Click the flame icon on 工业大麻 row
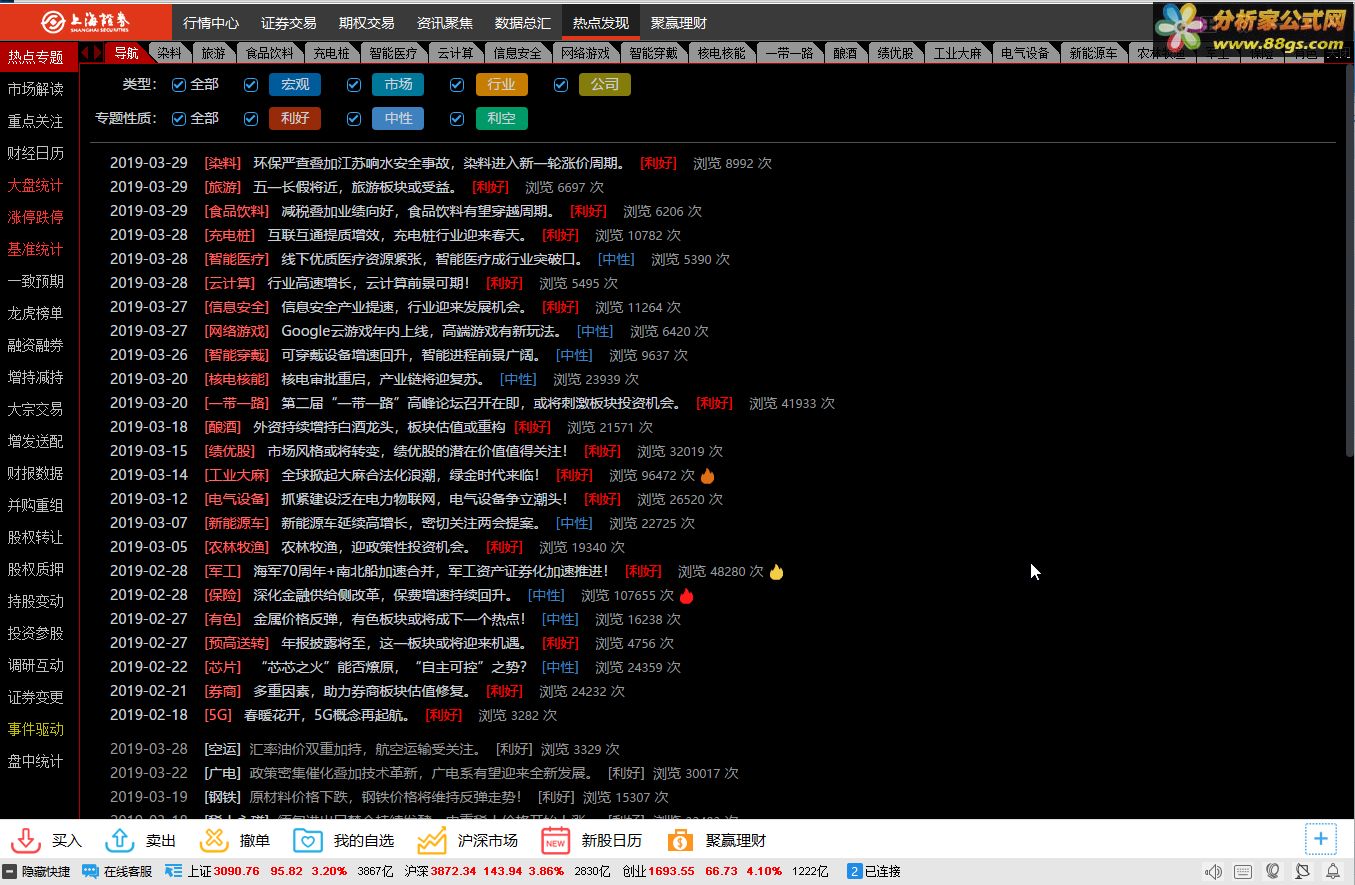 pyautogui.click(x=708, y=476)
